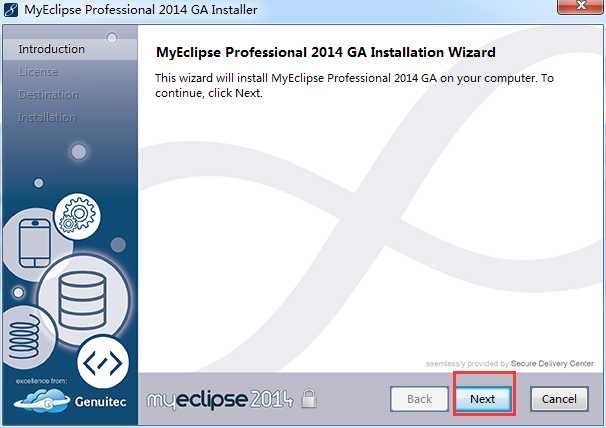Click the Next button
This screenshot has width=606, height=428.
pyautogui.click(x=483, y=399)
